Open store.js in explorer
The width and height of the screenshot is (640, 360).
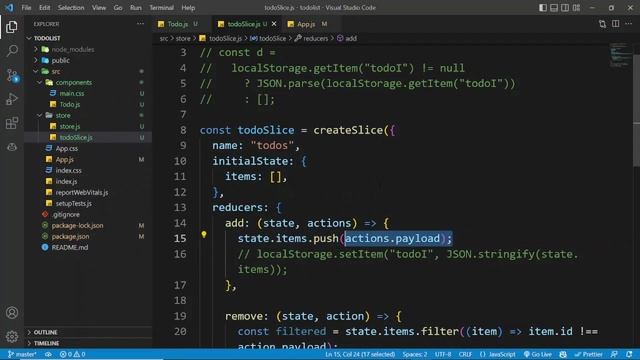pyautogui.click(x=70, y=127)
